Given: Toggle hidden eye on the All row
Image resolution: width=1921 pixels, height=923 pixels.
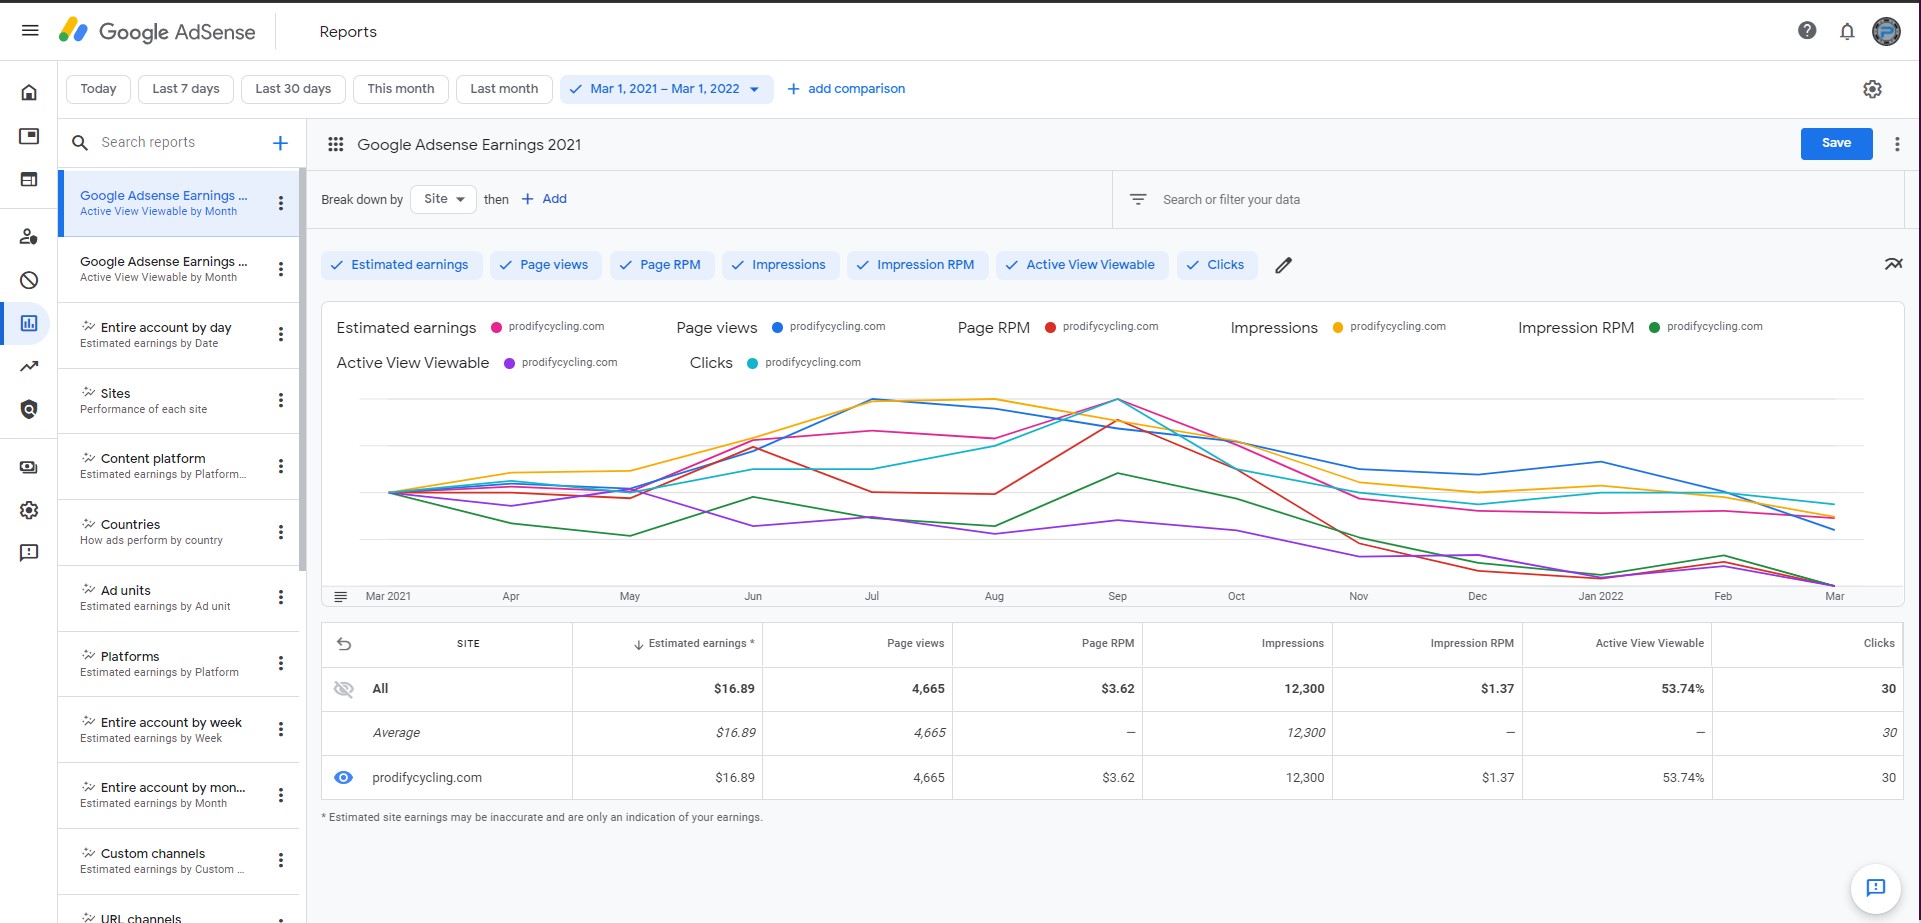Looking at the screenshot, I should click(344, 688).
